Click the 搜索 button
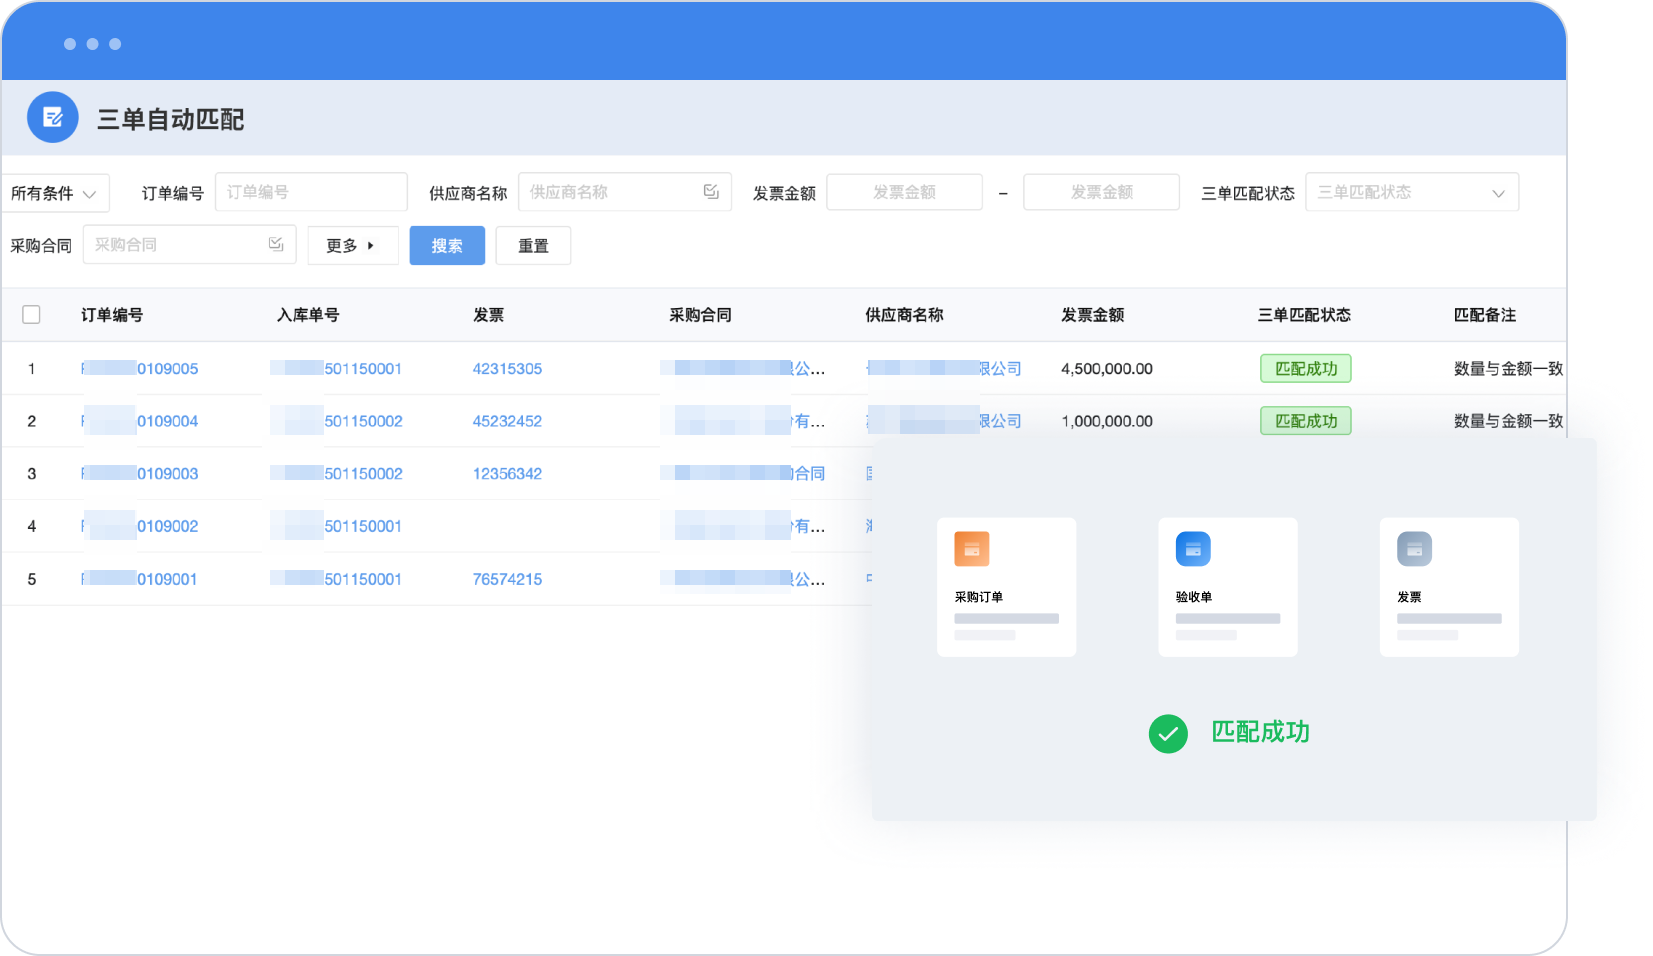 [447, 246]
